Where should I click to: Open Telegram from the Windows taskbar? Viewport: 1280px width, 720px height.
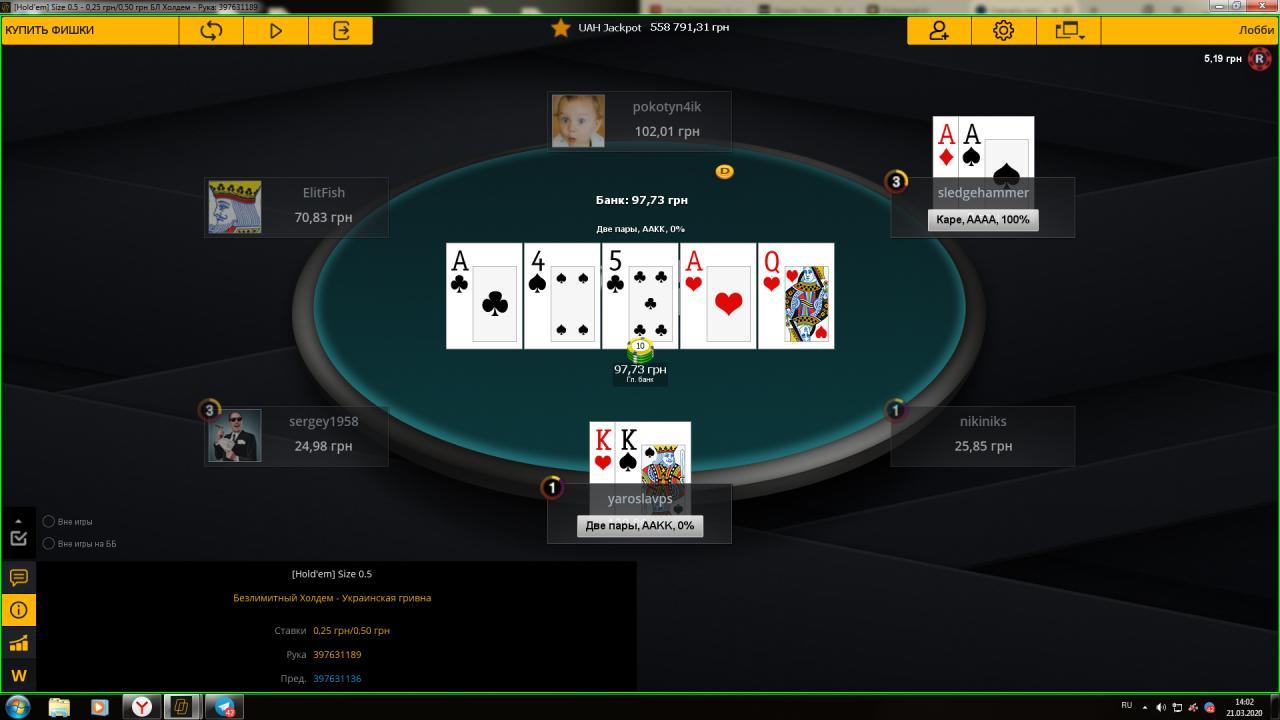click(x=225, y=706)
